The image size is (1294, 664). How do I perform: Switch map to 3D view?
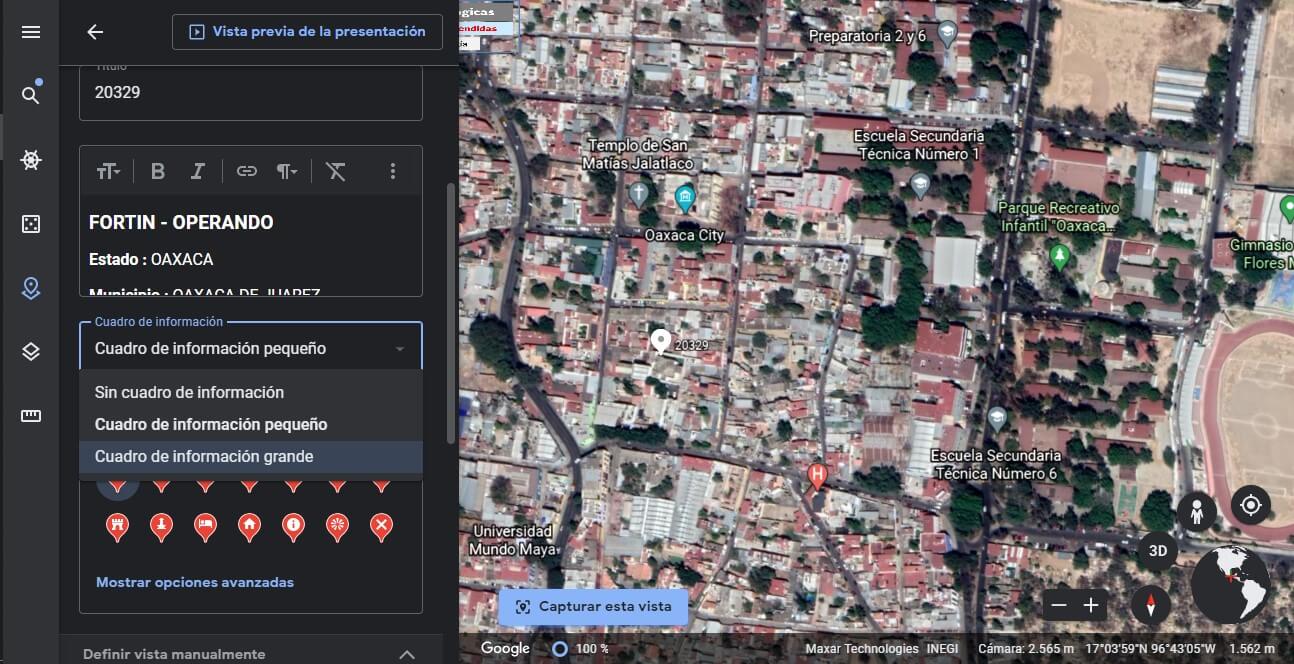coord(1158,551)
